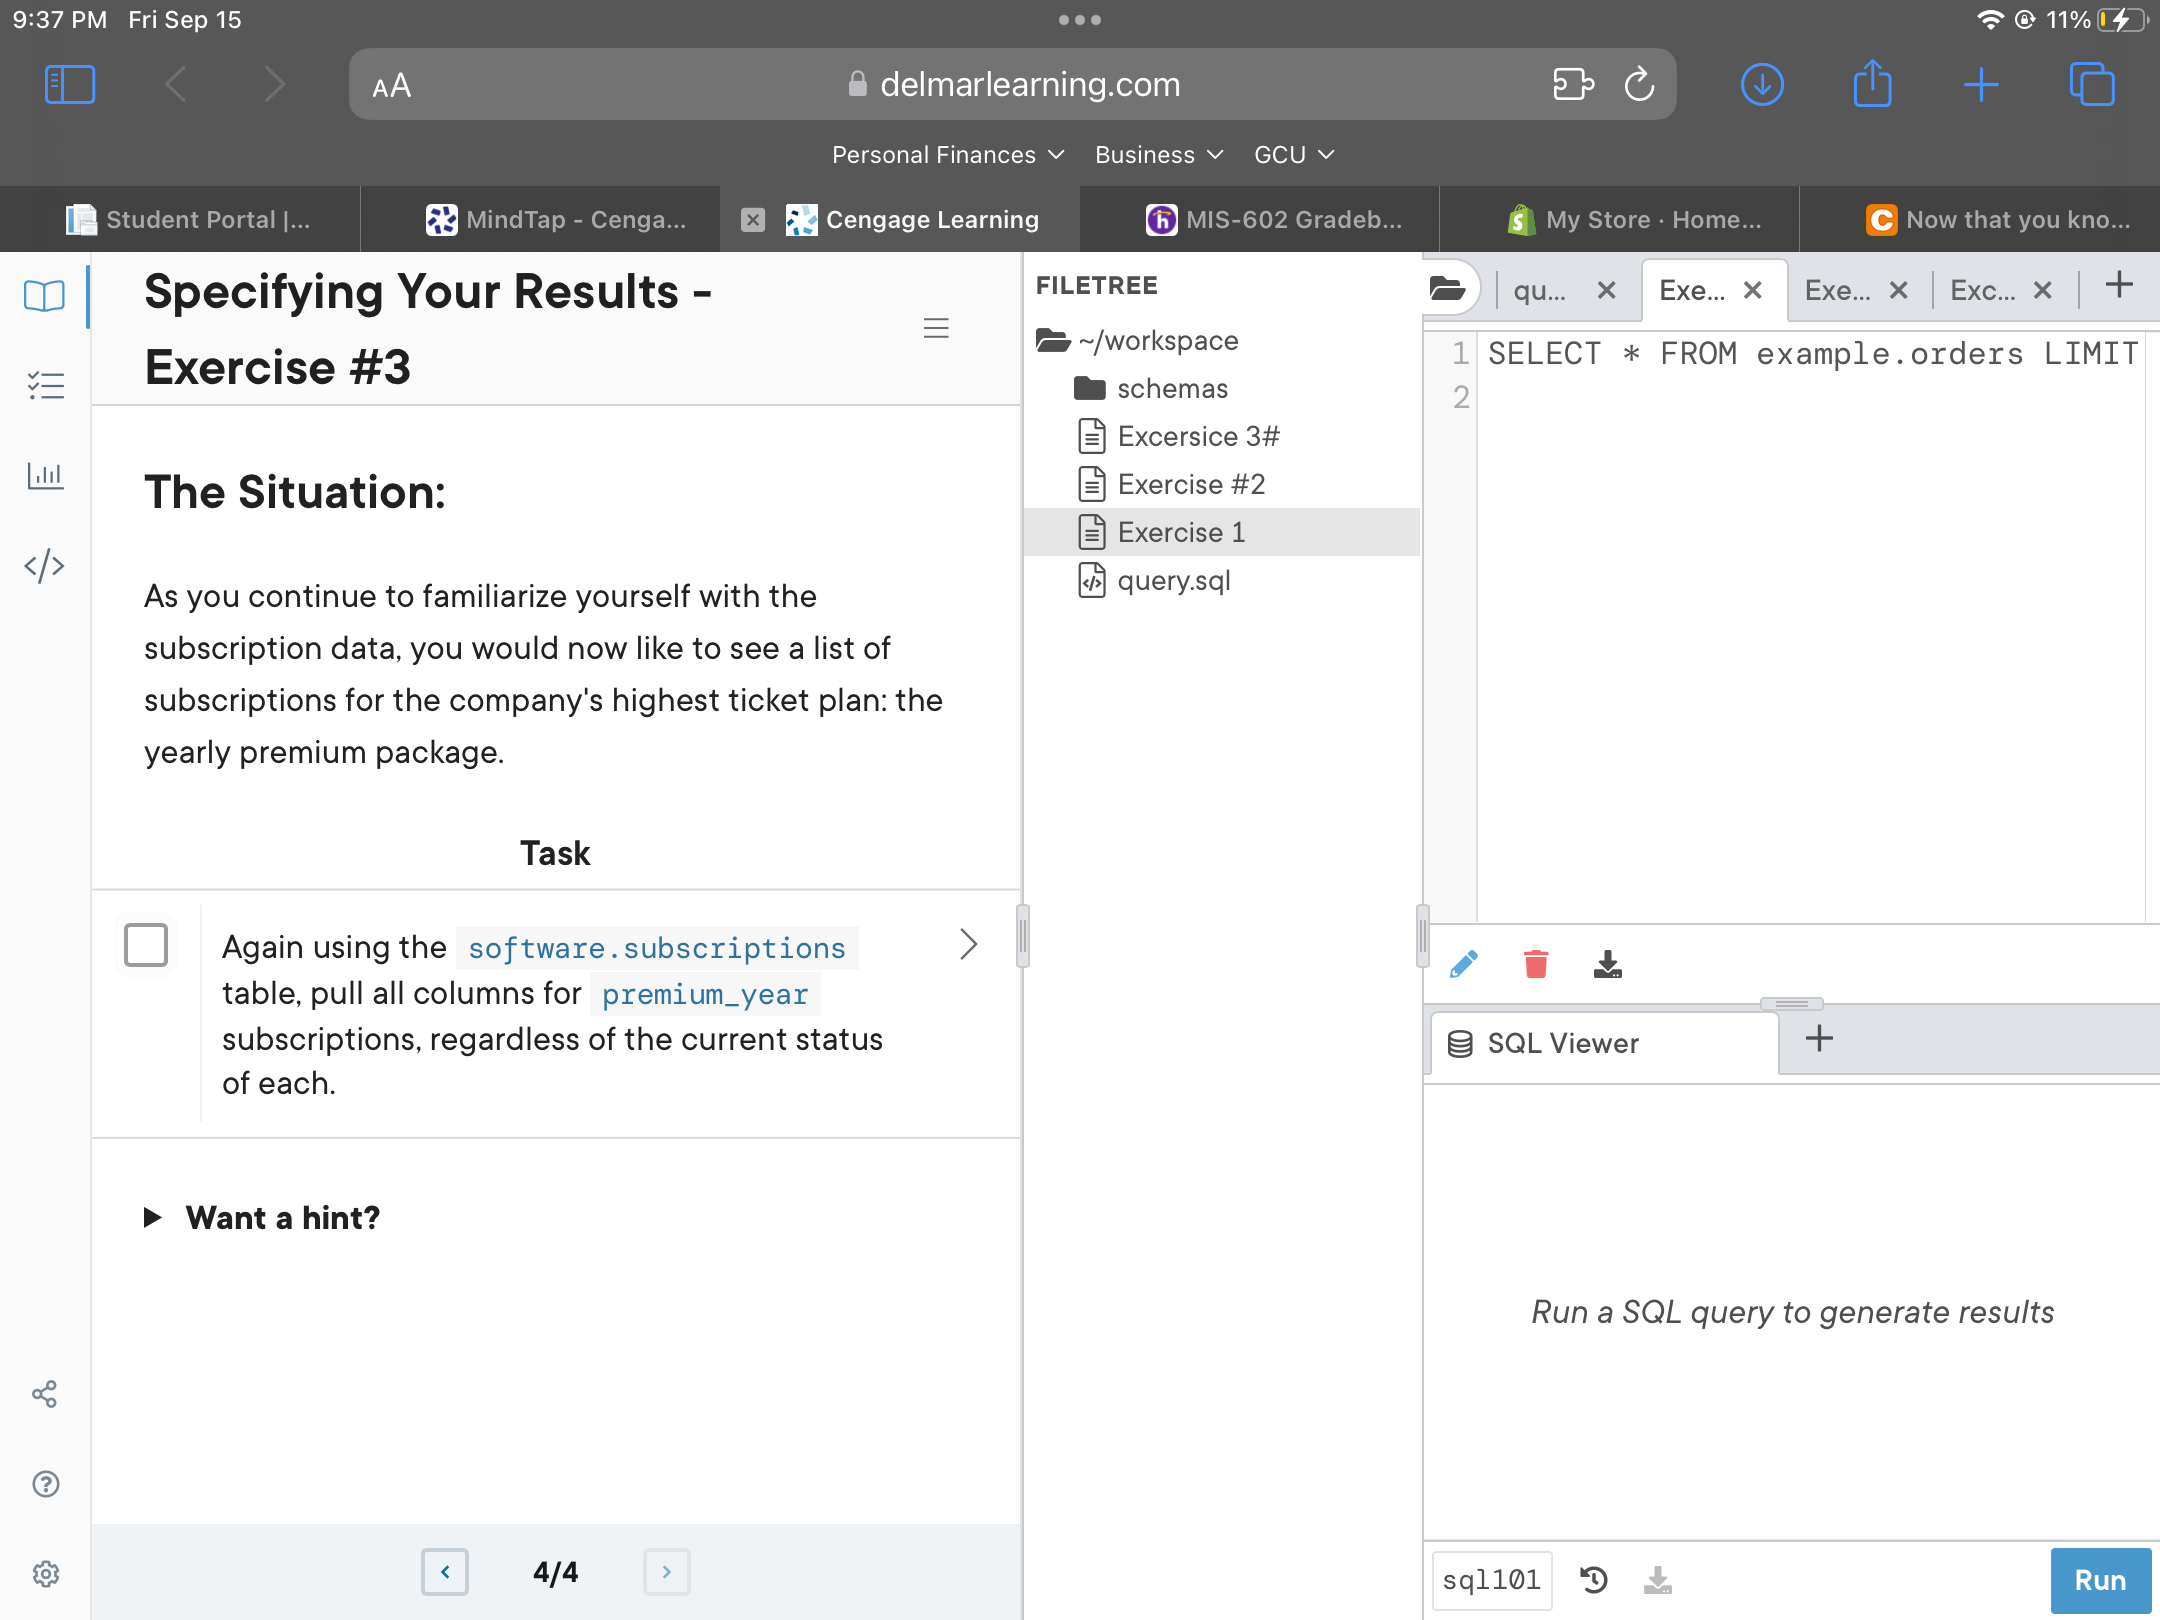
Task: Click the red trash delete icon
Action: click(1535, 964)
